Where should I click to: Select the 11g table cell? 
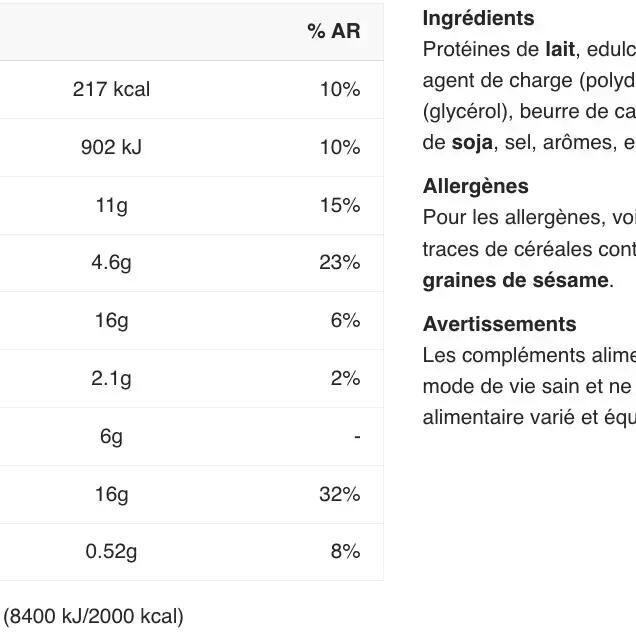coord(111,205)
